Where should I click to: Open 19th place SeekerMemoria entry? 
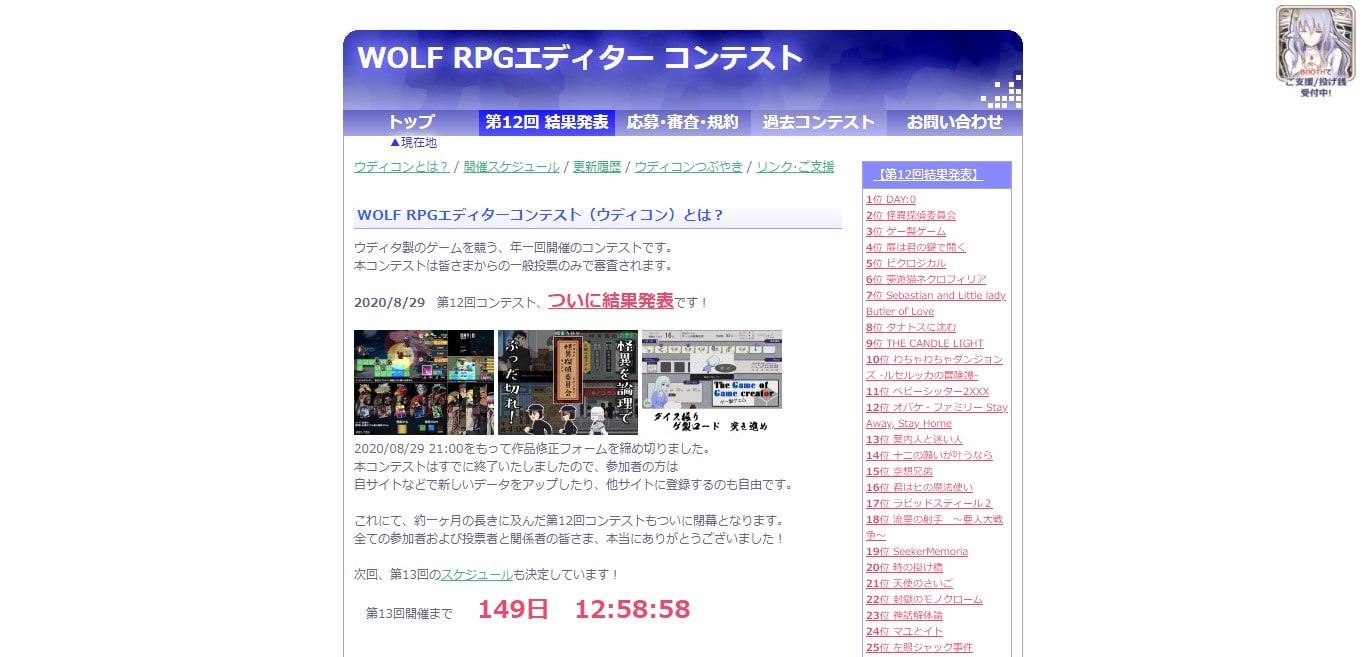click(916, 552)
